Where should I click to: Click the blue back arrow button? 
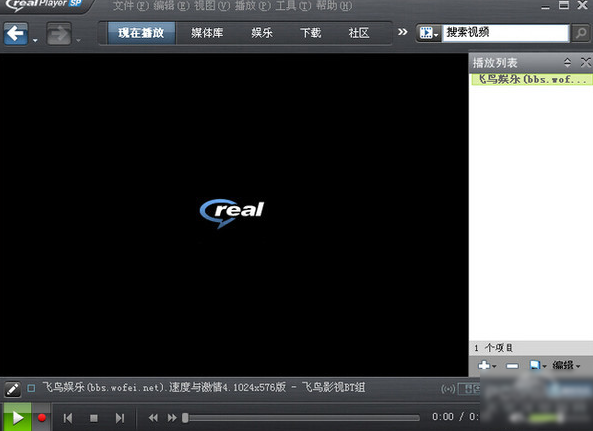(16, 33)
